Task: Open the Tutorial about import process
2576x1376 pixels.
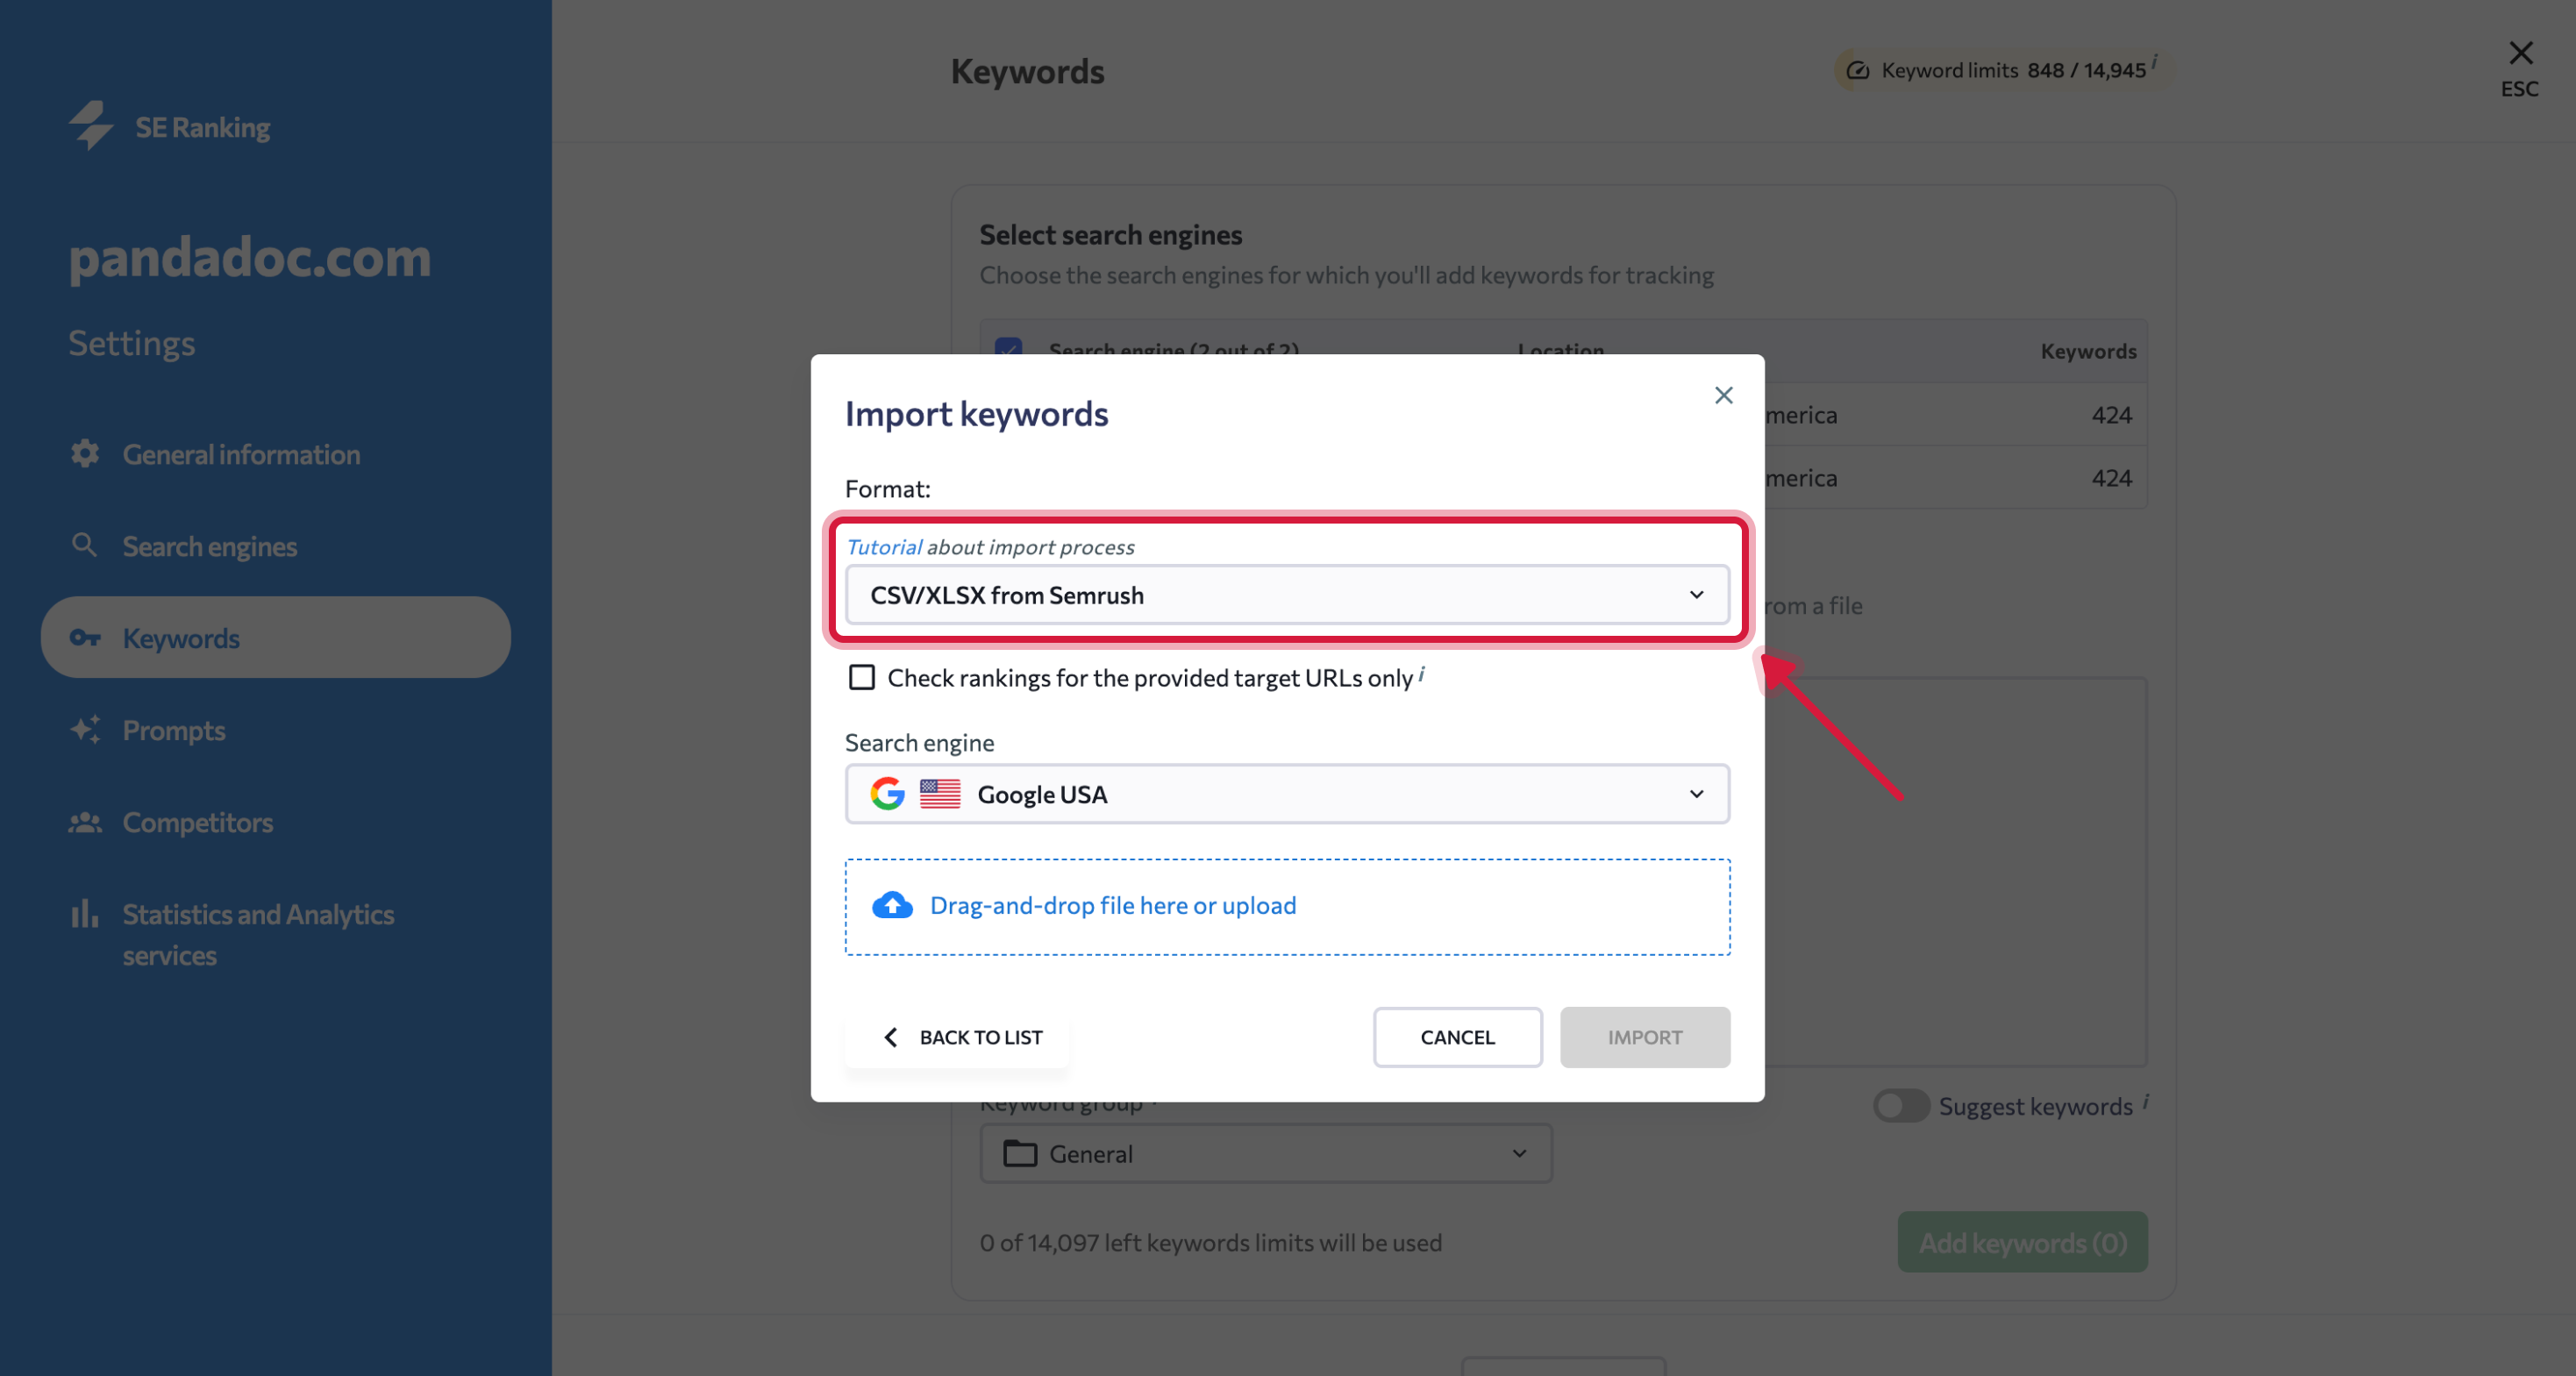Action: (x=883, y=546)
